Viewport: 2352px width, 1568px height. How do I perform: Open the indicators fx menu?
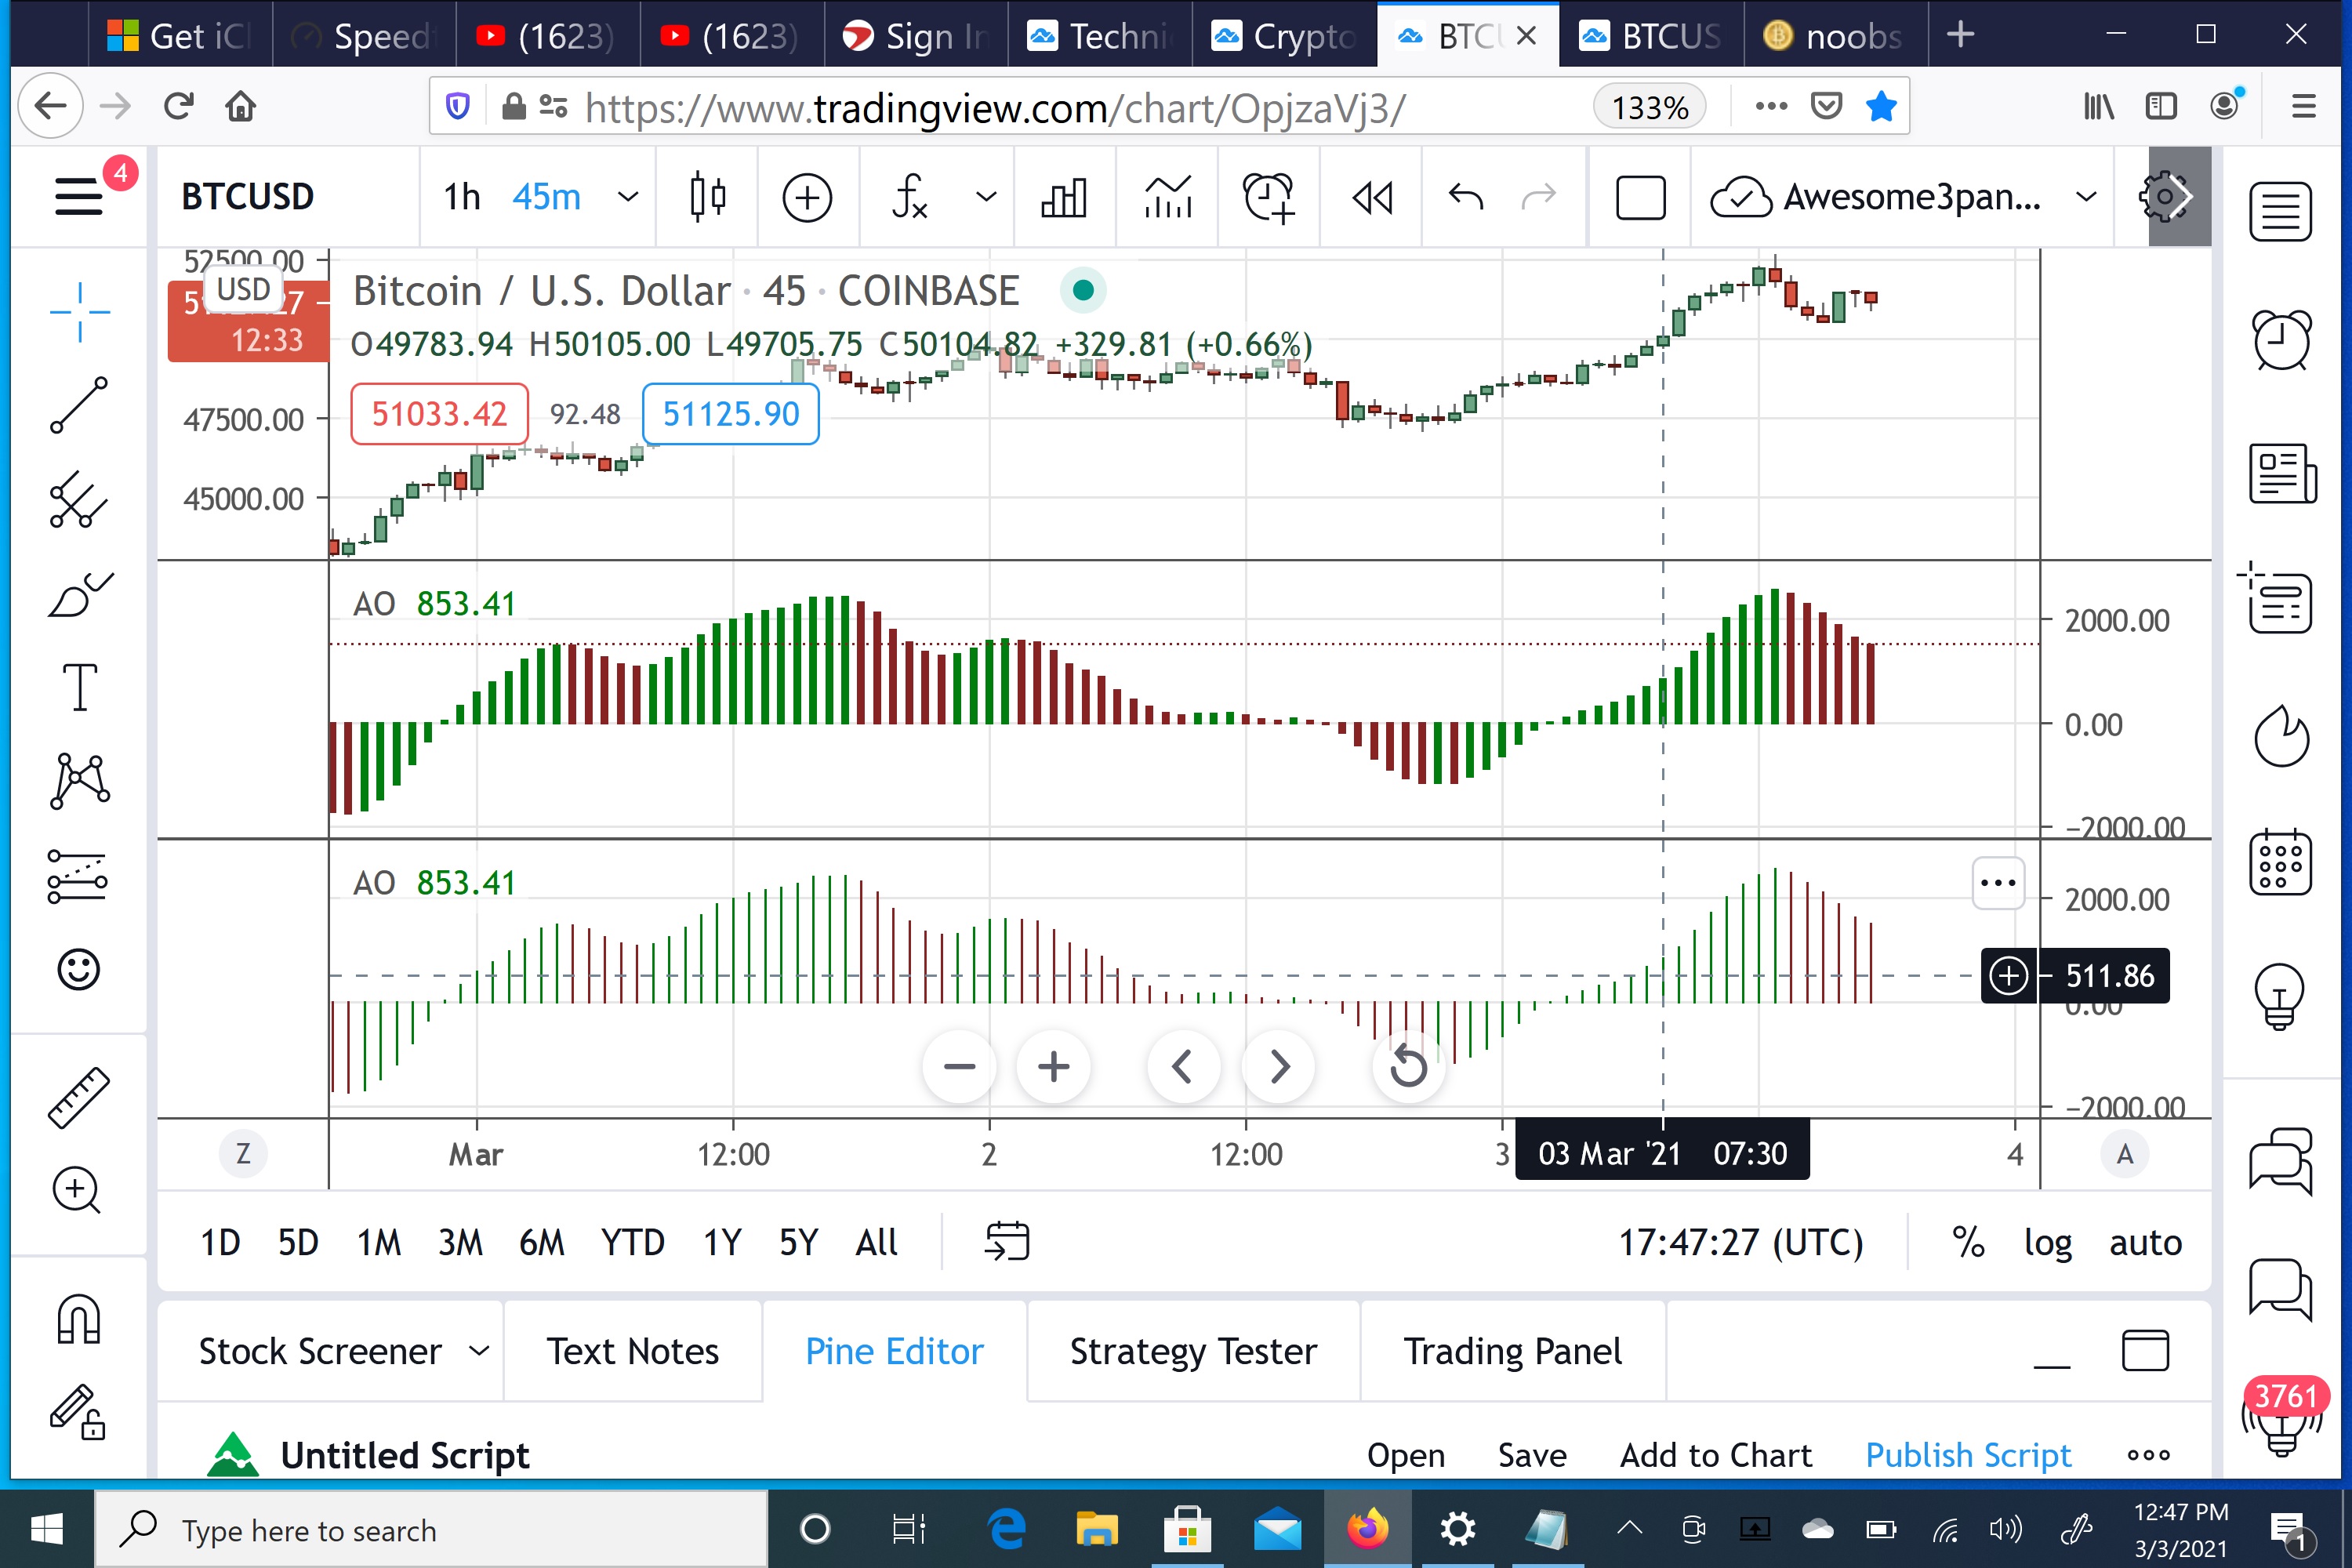point(910,196)
